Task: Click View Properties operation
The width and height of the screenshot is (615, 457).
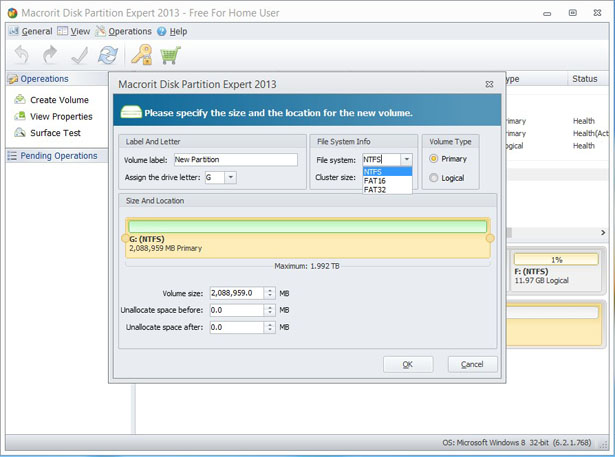Action: tap(61, 117)
